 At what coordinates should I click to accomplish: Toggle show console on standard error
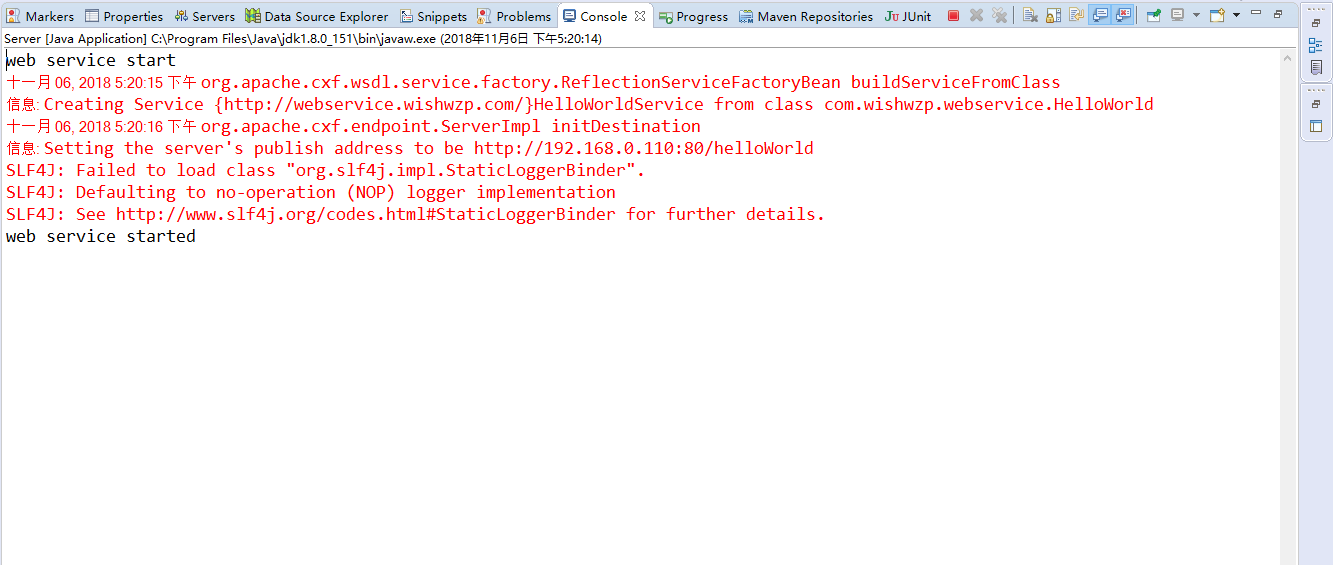pos(1123,15)
